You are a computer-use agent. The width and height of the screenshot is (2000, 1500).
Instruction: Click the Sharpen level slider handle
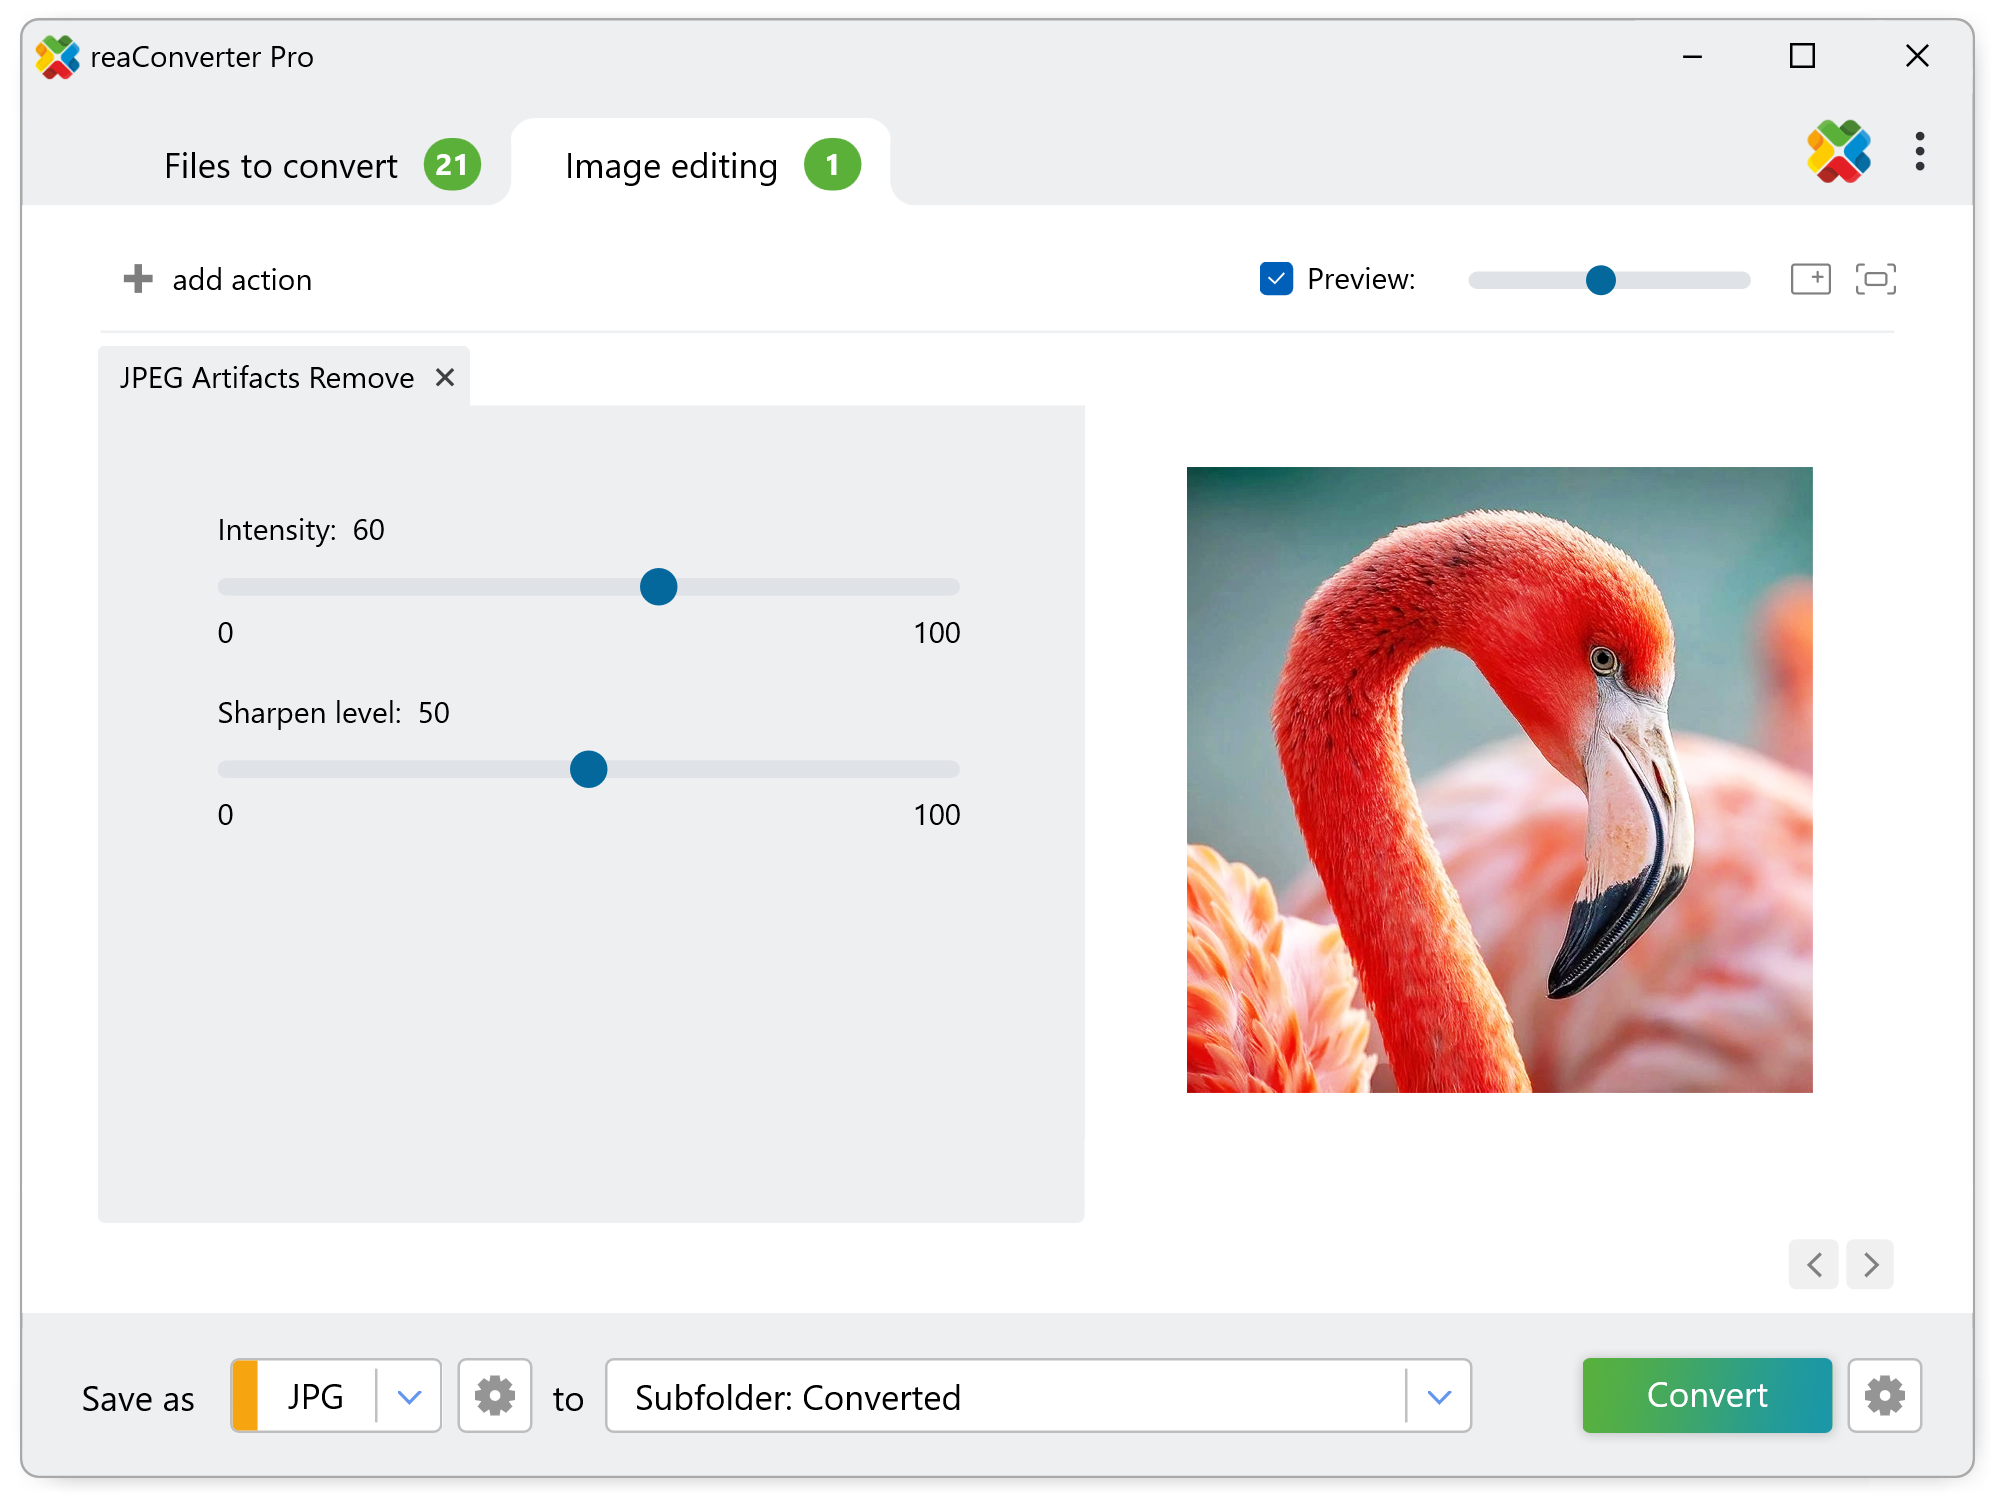click(x=588, y=769)
